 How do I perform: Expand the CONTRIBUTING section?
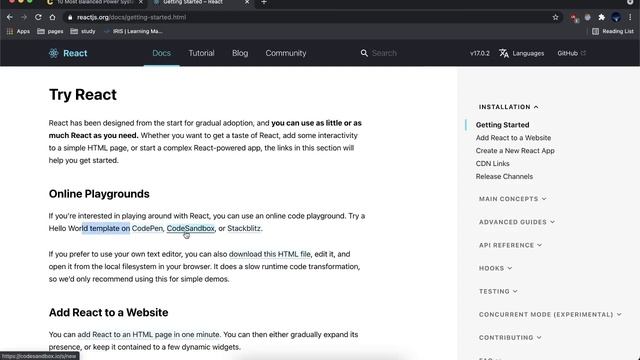[510, 338]
